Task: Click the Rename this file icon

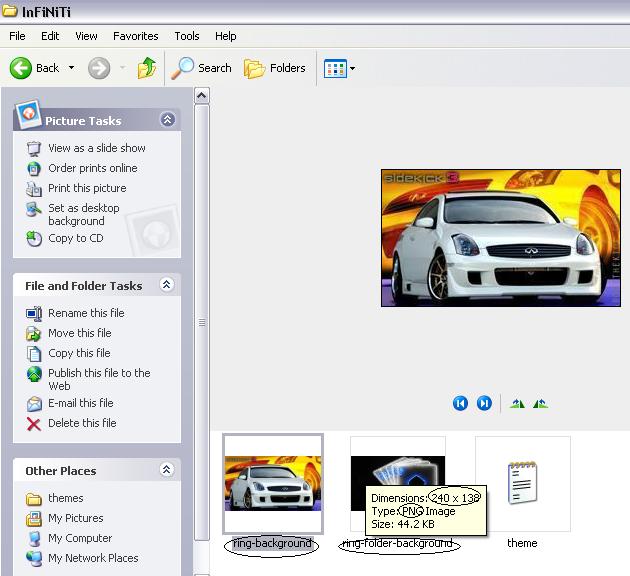Action: pos(34,313)
